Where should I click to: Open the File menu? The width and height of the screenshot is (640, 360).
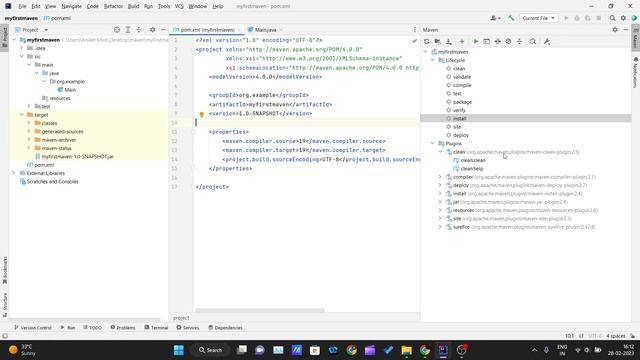[x=22, y=6]
